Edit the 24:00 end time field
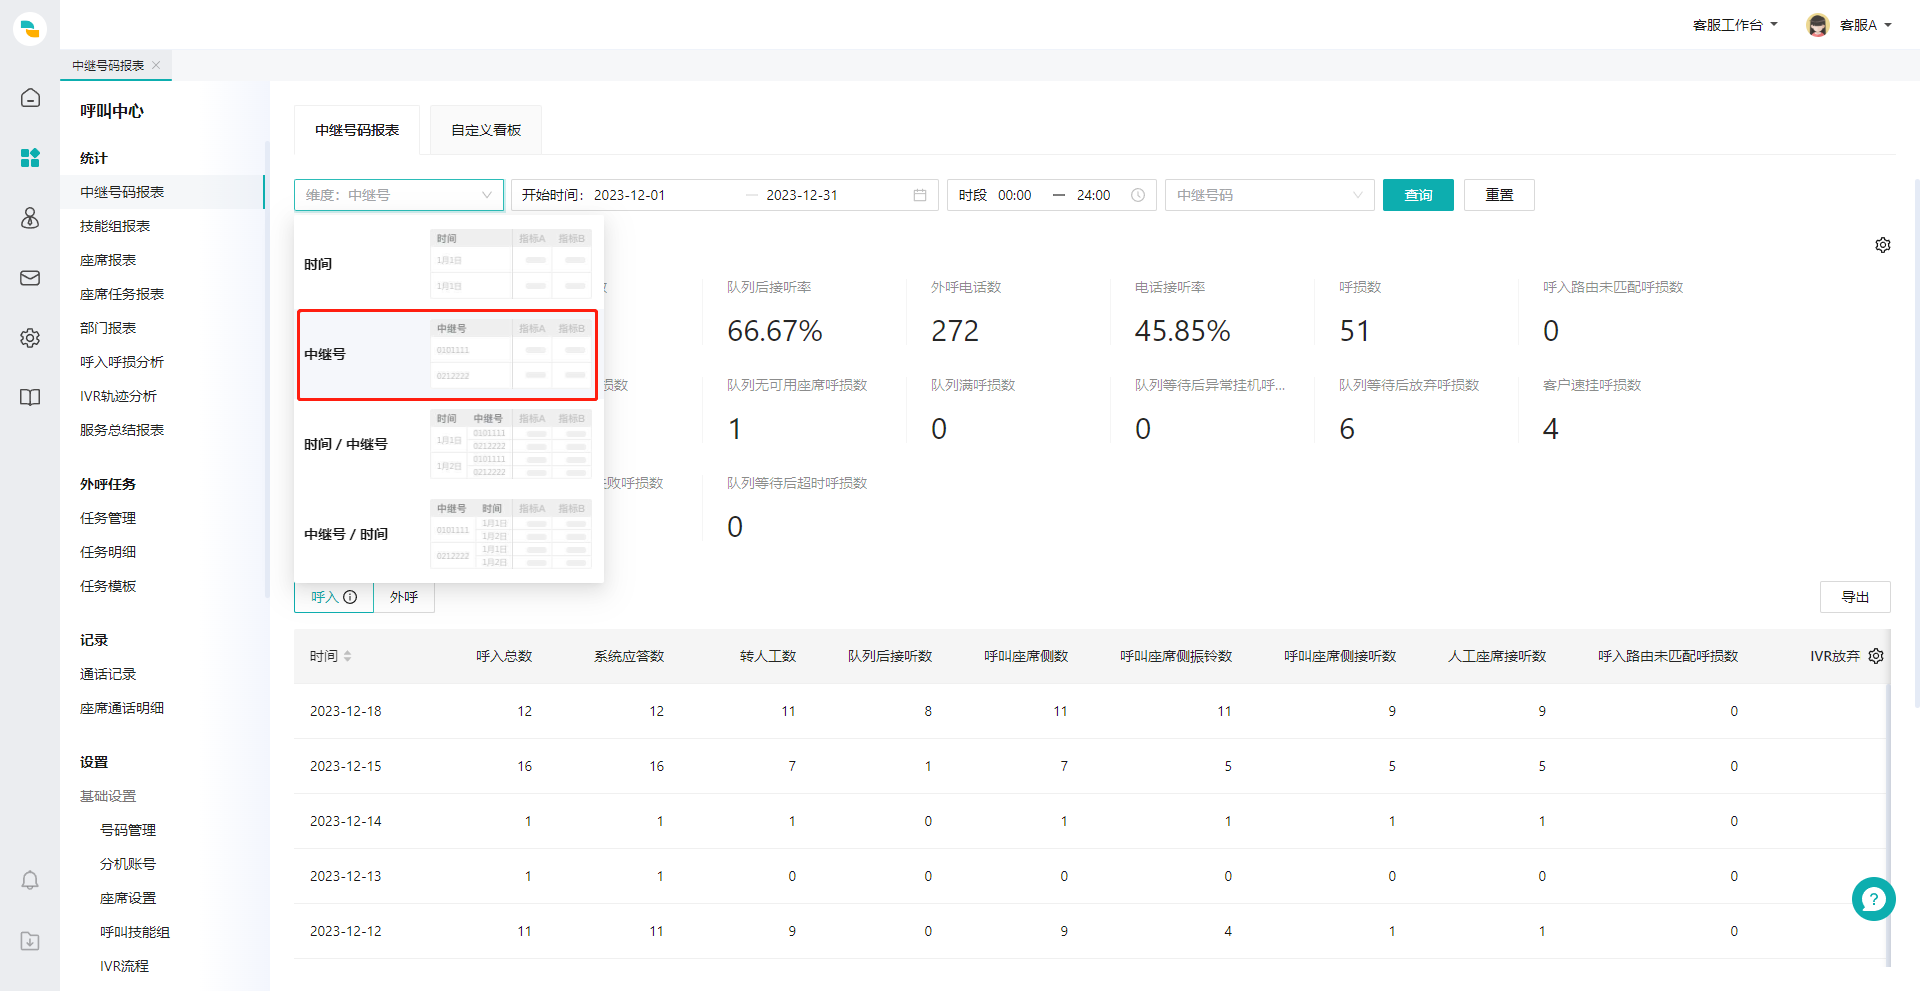1920x991 pixels. 1093,195
